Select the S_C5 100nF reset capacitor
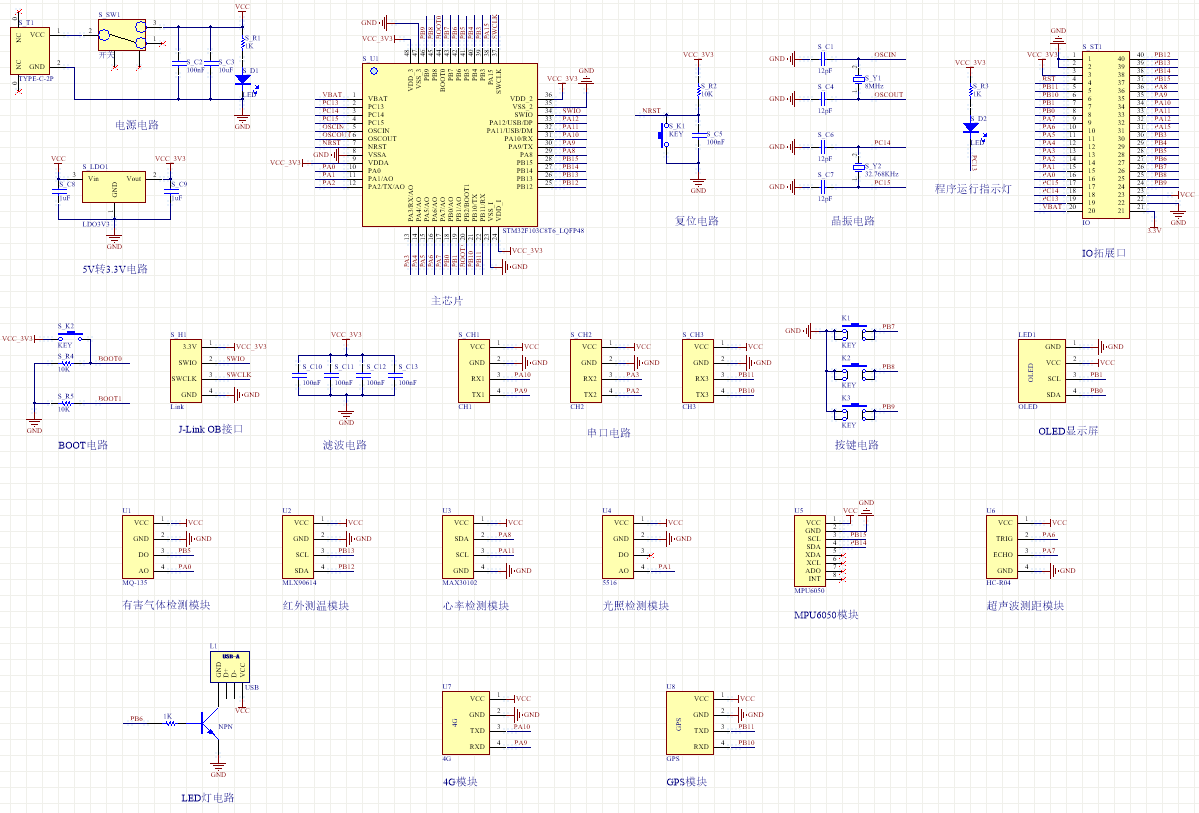1199x813 pixels. tap(698, 135)
